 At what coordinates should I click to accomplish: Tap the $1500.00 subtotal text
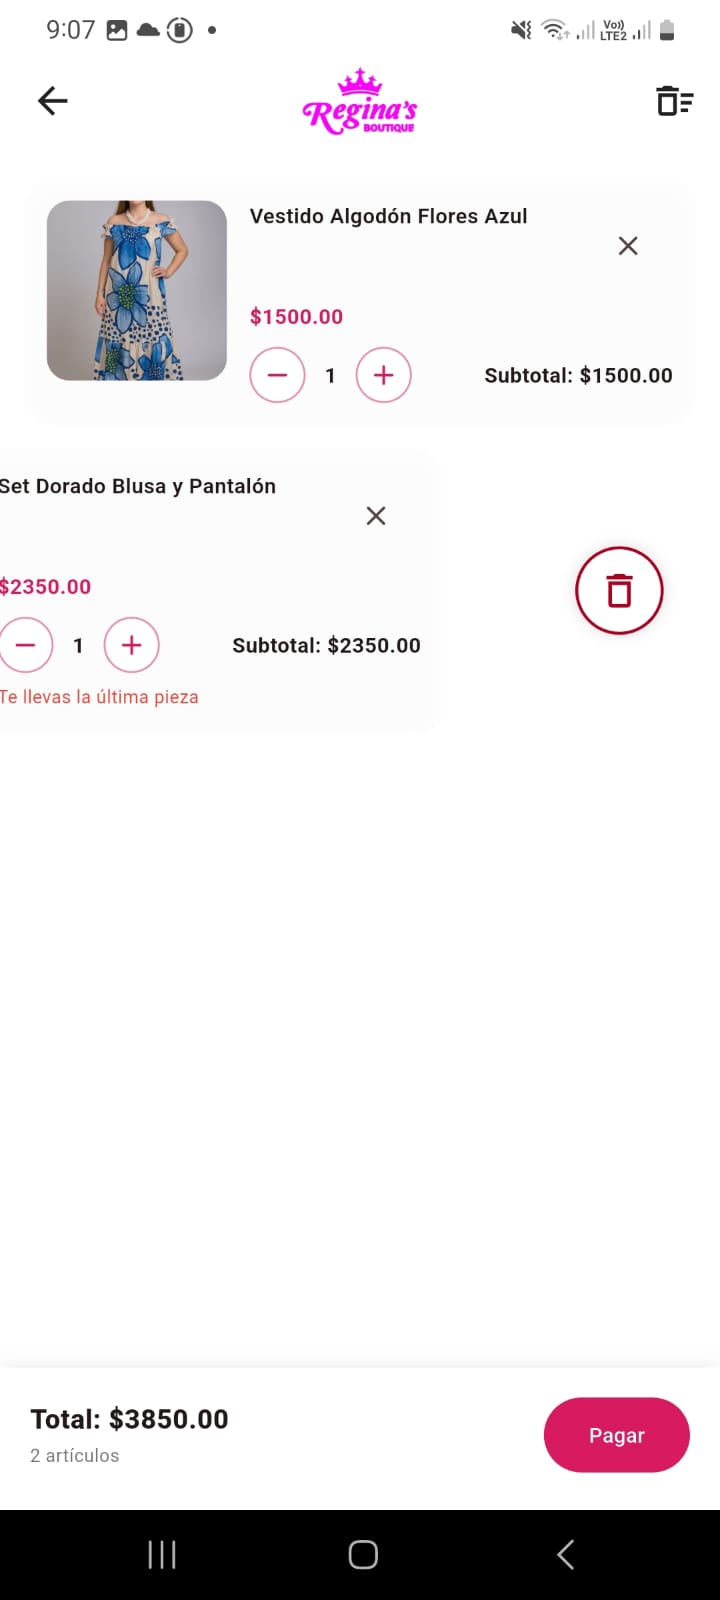[578, 376]
